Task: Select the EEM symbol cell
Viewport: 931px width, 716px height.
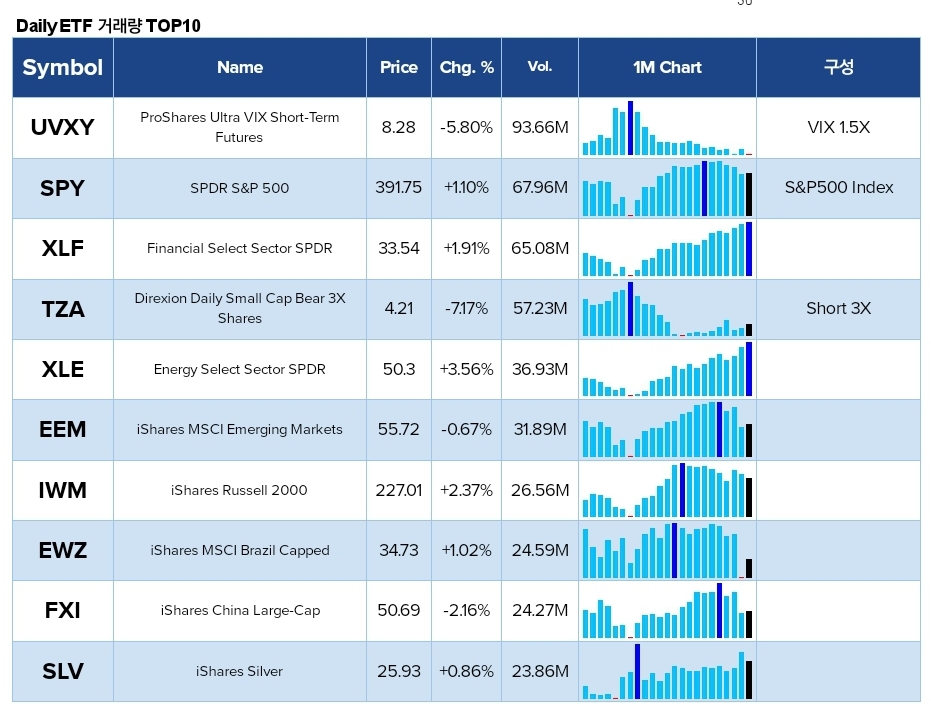Action: pos(62,430)
